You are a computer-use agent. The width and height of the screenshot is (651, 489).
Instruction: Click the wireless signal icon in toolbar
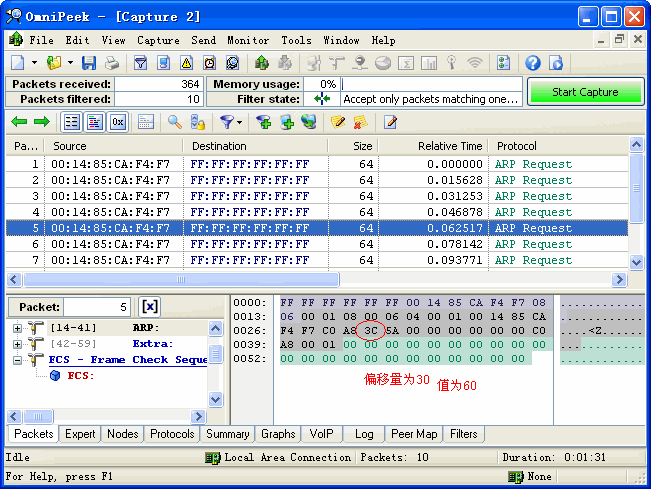point(475,63)
